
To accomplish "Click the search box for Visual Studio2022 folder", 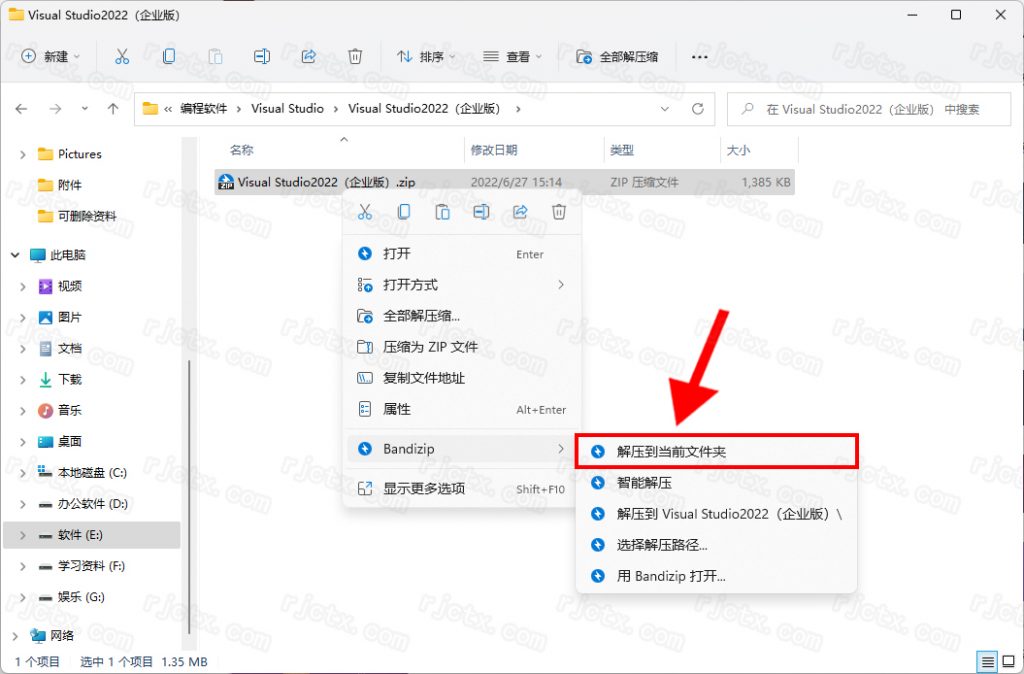I will [x=870, y=109].
